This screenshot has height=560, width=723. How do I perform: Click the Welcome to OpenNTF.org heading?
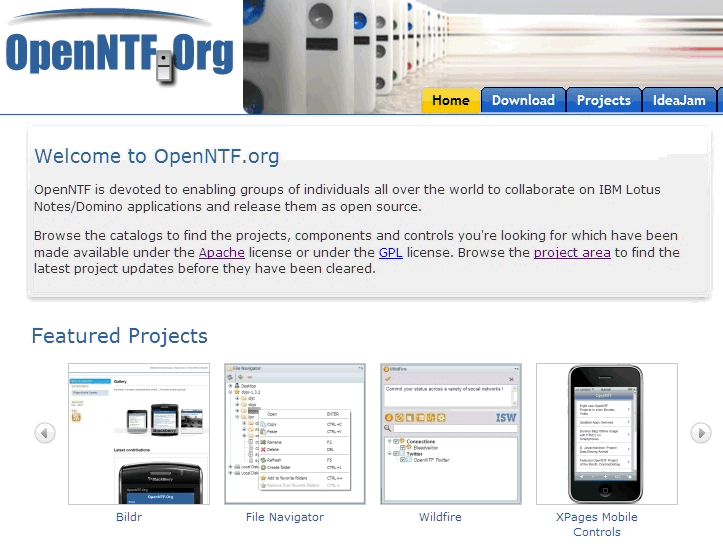pyautogui.click(x=157, y=156)
